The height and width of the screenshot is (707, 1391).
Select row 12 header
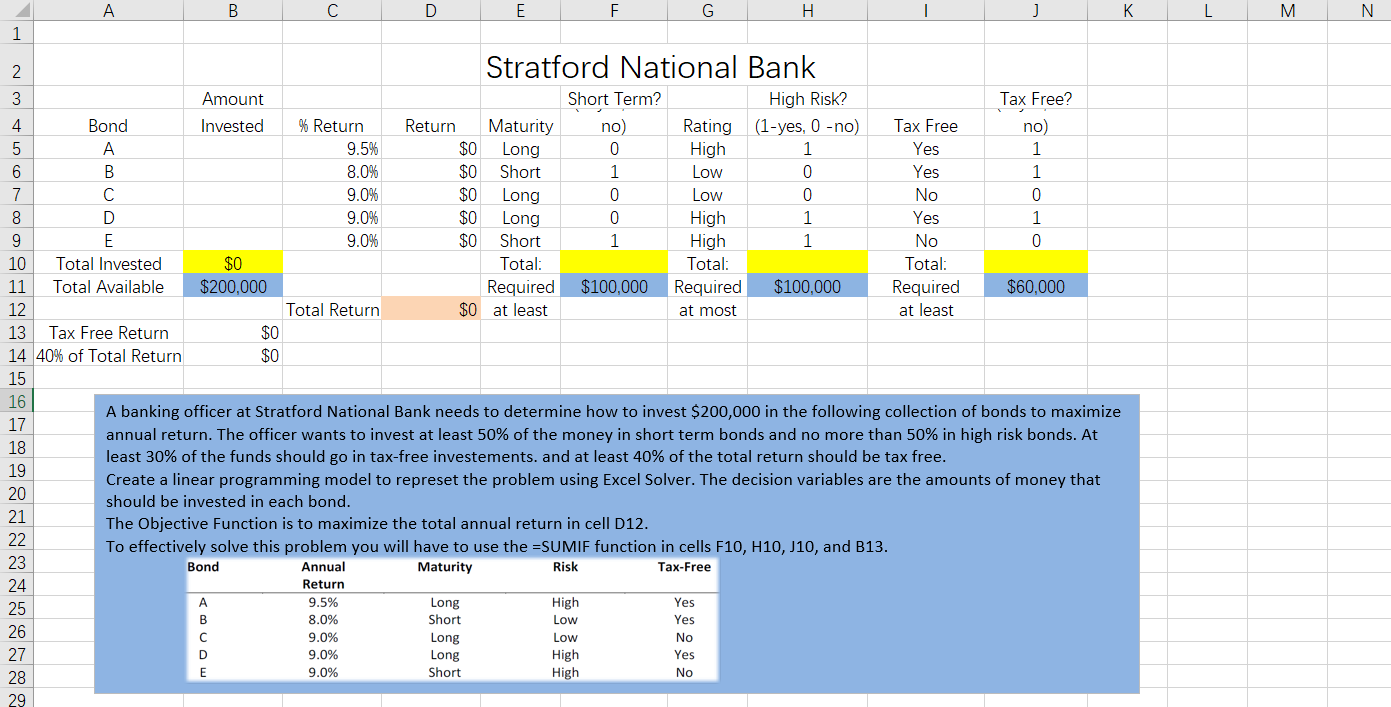(x=17, y=309)
